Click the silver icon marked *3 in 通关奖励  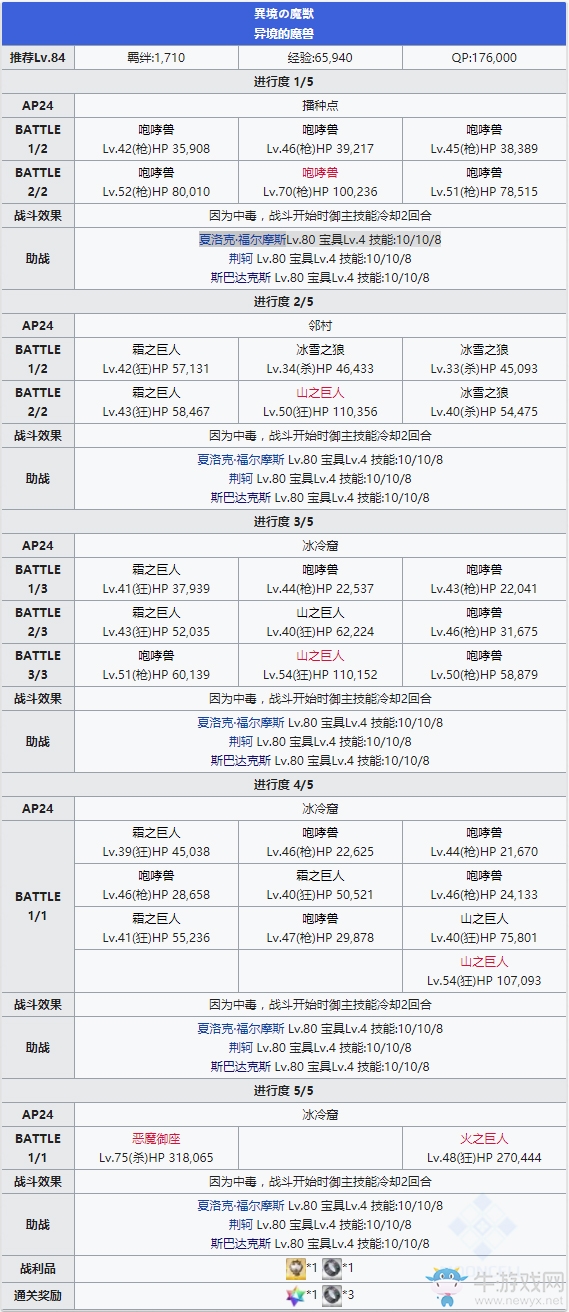332,1294
